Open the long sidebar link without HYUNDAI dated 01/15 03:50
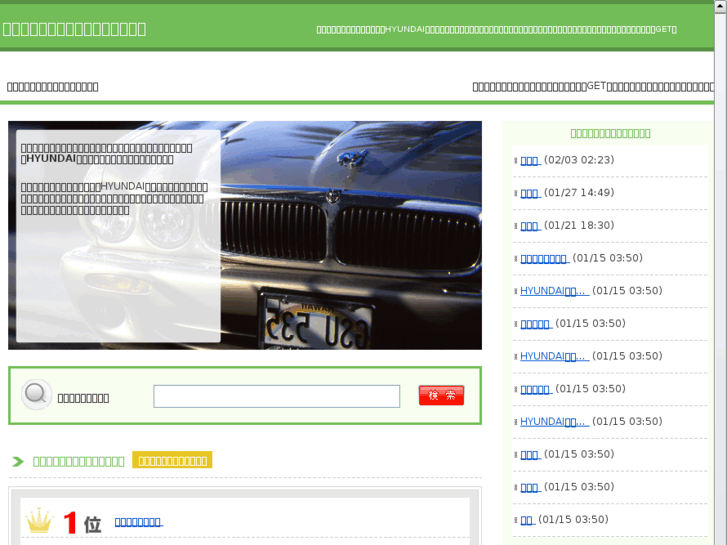 (544, 258)
